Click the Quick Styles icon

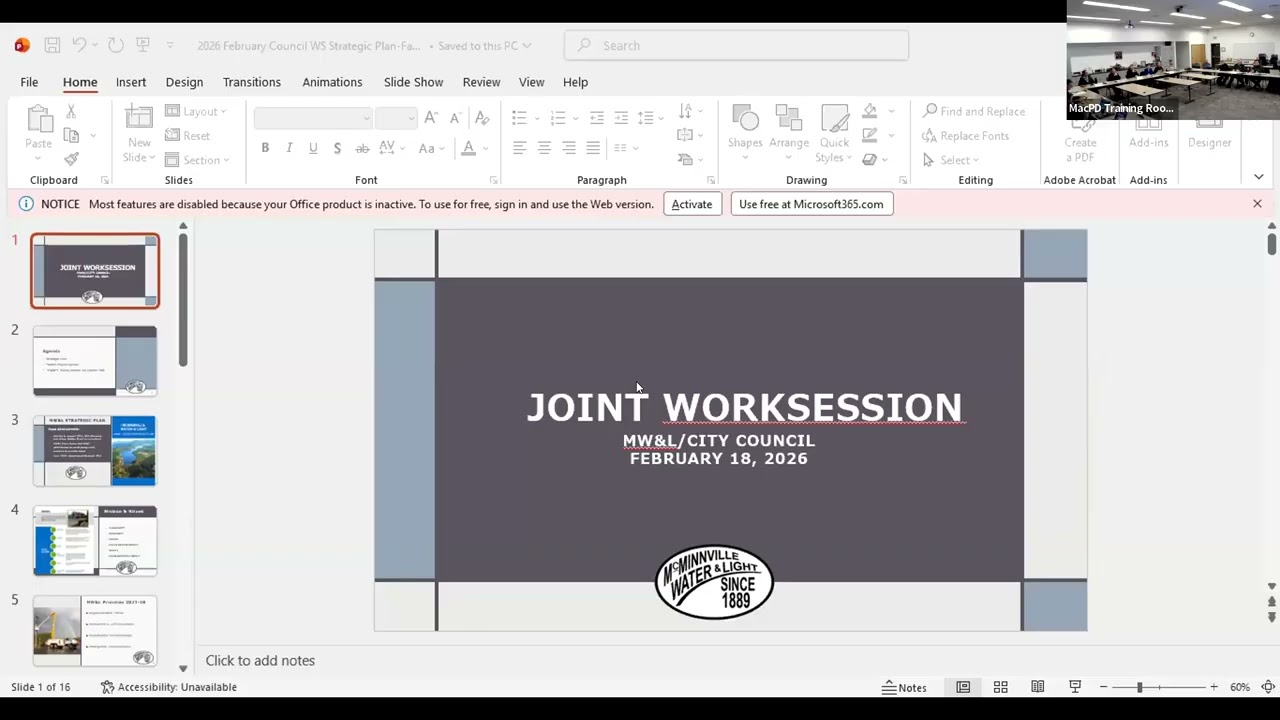coord(835,118)
